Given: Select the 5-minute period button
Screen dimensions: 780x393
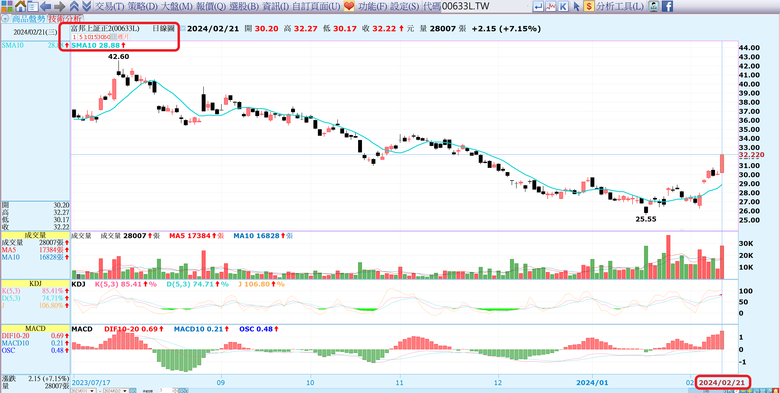Looking at the screenshot, I should [x=81, y=37].
